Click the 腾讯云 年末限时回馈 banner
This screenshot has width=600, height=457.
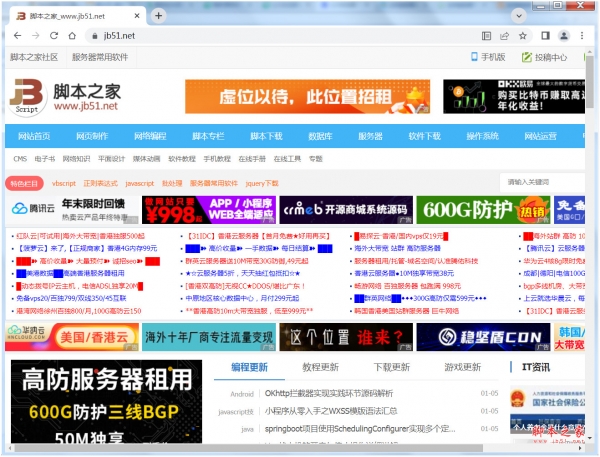(72, 210)
